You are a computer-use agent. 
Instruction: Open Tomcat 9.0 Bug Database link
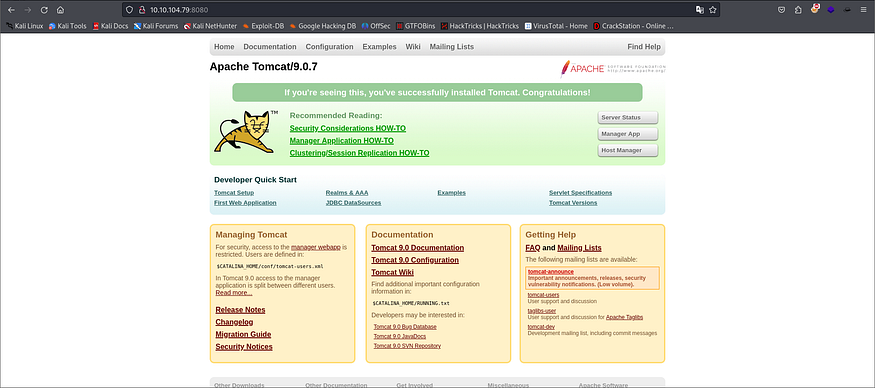point(405,327)
